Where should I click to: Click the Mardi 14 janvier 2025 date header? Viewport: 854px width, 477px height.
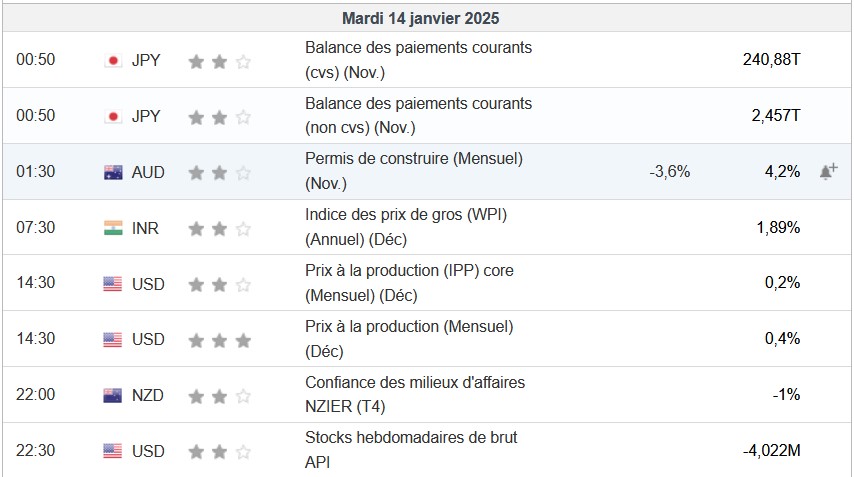420,18
